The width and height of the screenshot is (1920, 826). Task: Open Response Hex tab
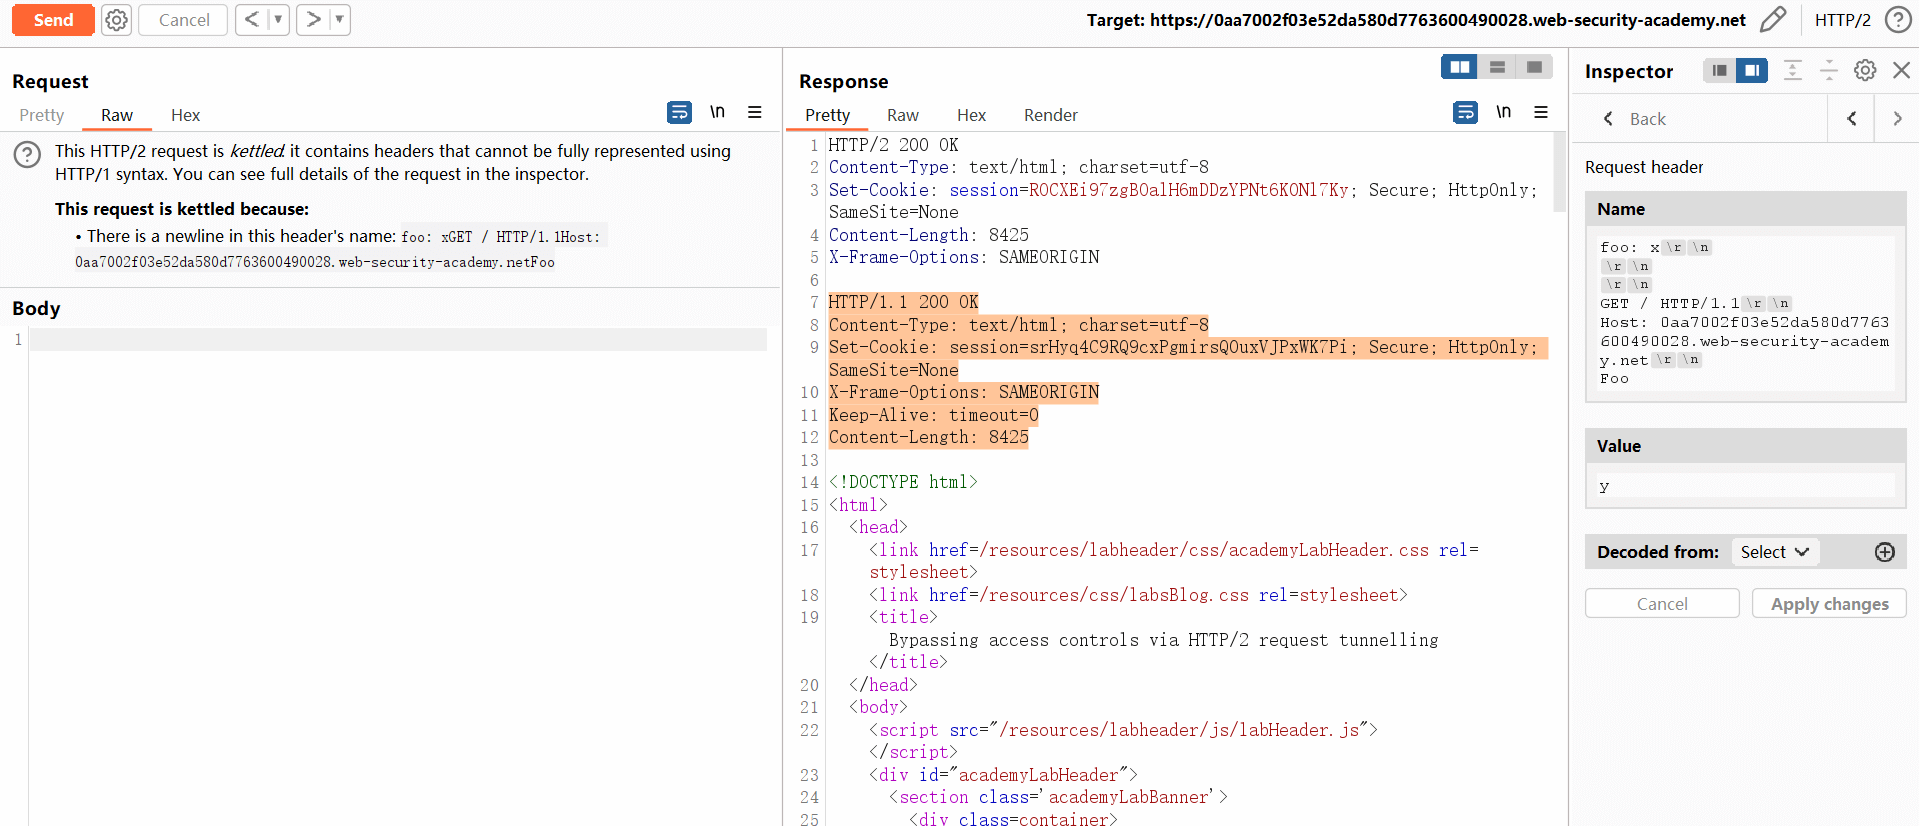click(x=971, y=115)
